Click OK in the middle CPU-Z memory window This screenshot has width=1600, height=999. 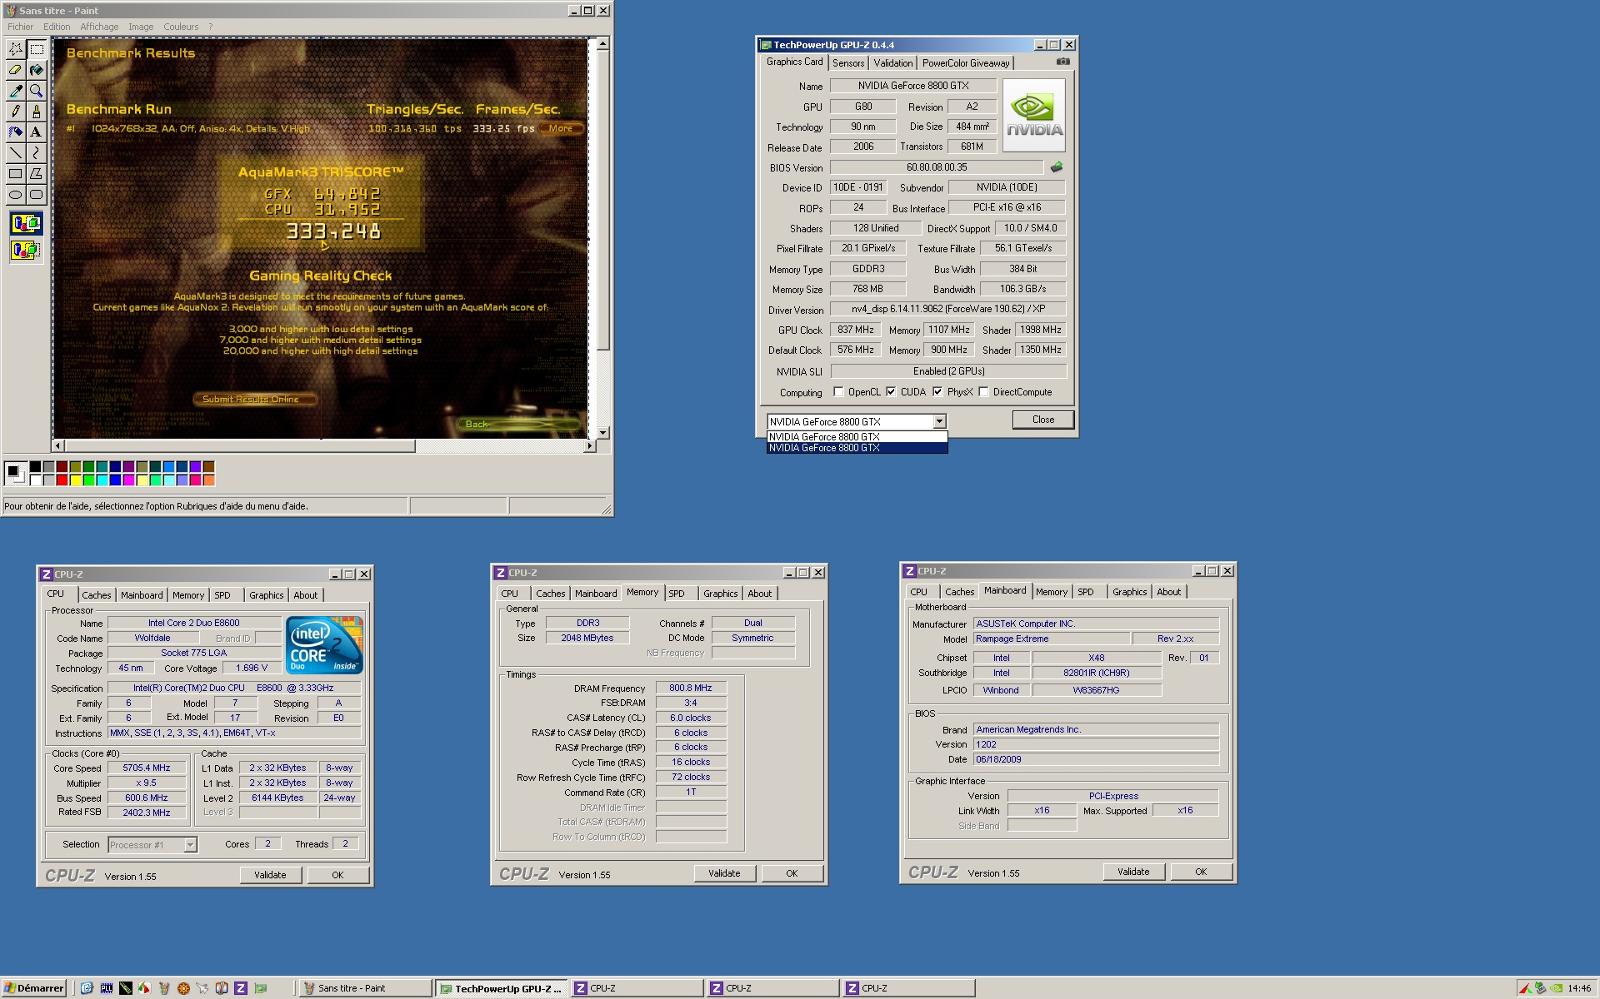pyautogui.click(x=792, y=874)
